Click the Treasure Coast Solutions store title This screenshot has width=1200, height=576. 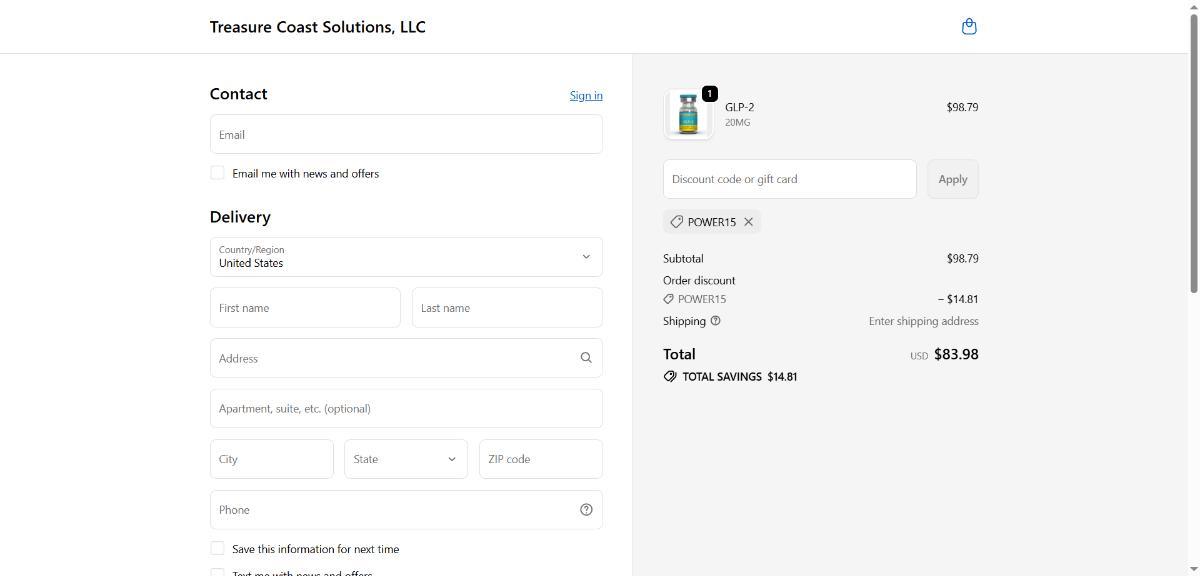317,27
